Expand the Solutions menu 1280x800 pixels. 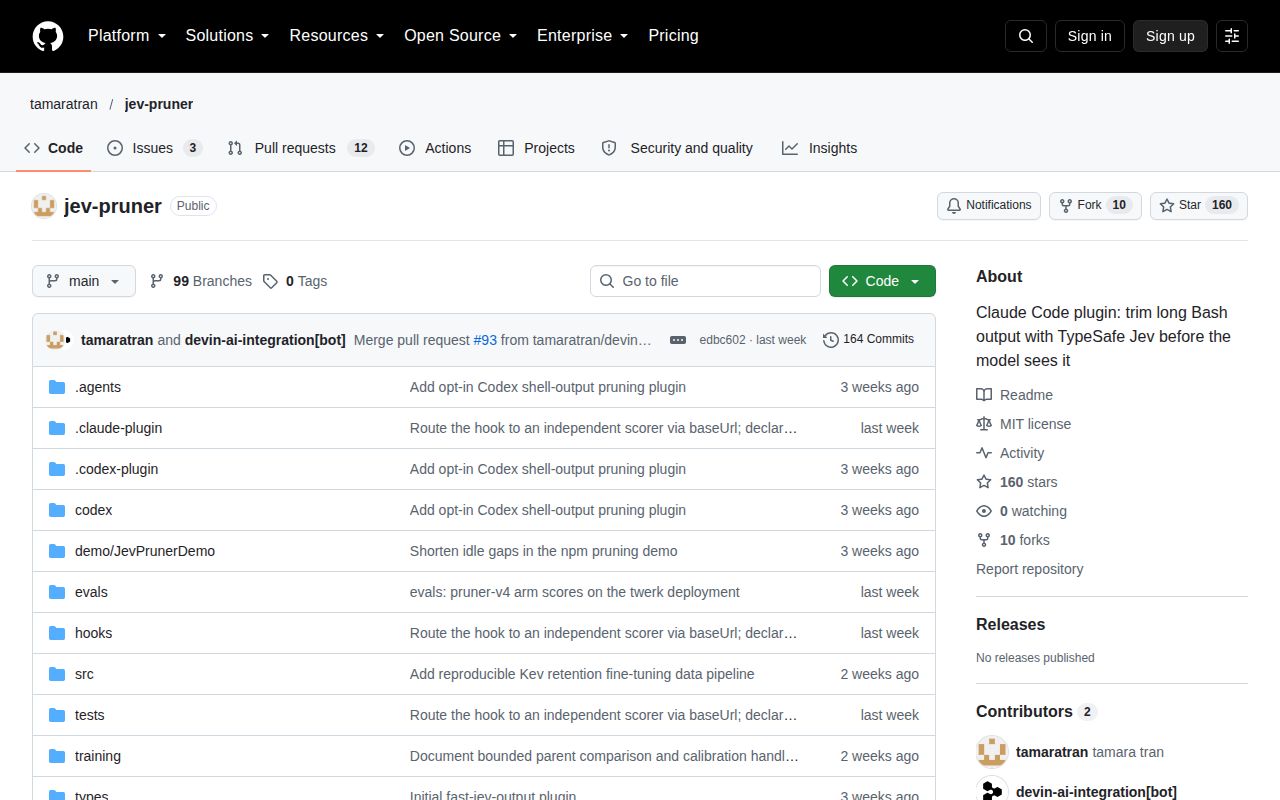pos(227,36)
